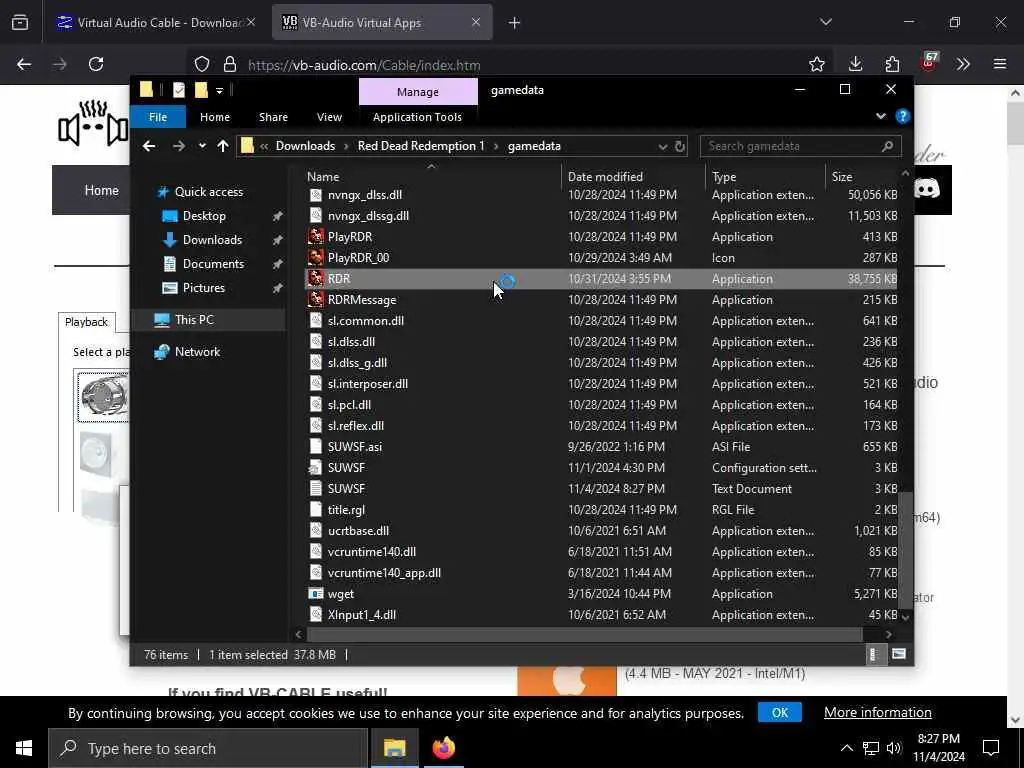This screenshot has height=768, width=1024.
Task: Select the nvngx_dlss.dll file icon
Action: [316, 195]
